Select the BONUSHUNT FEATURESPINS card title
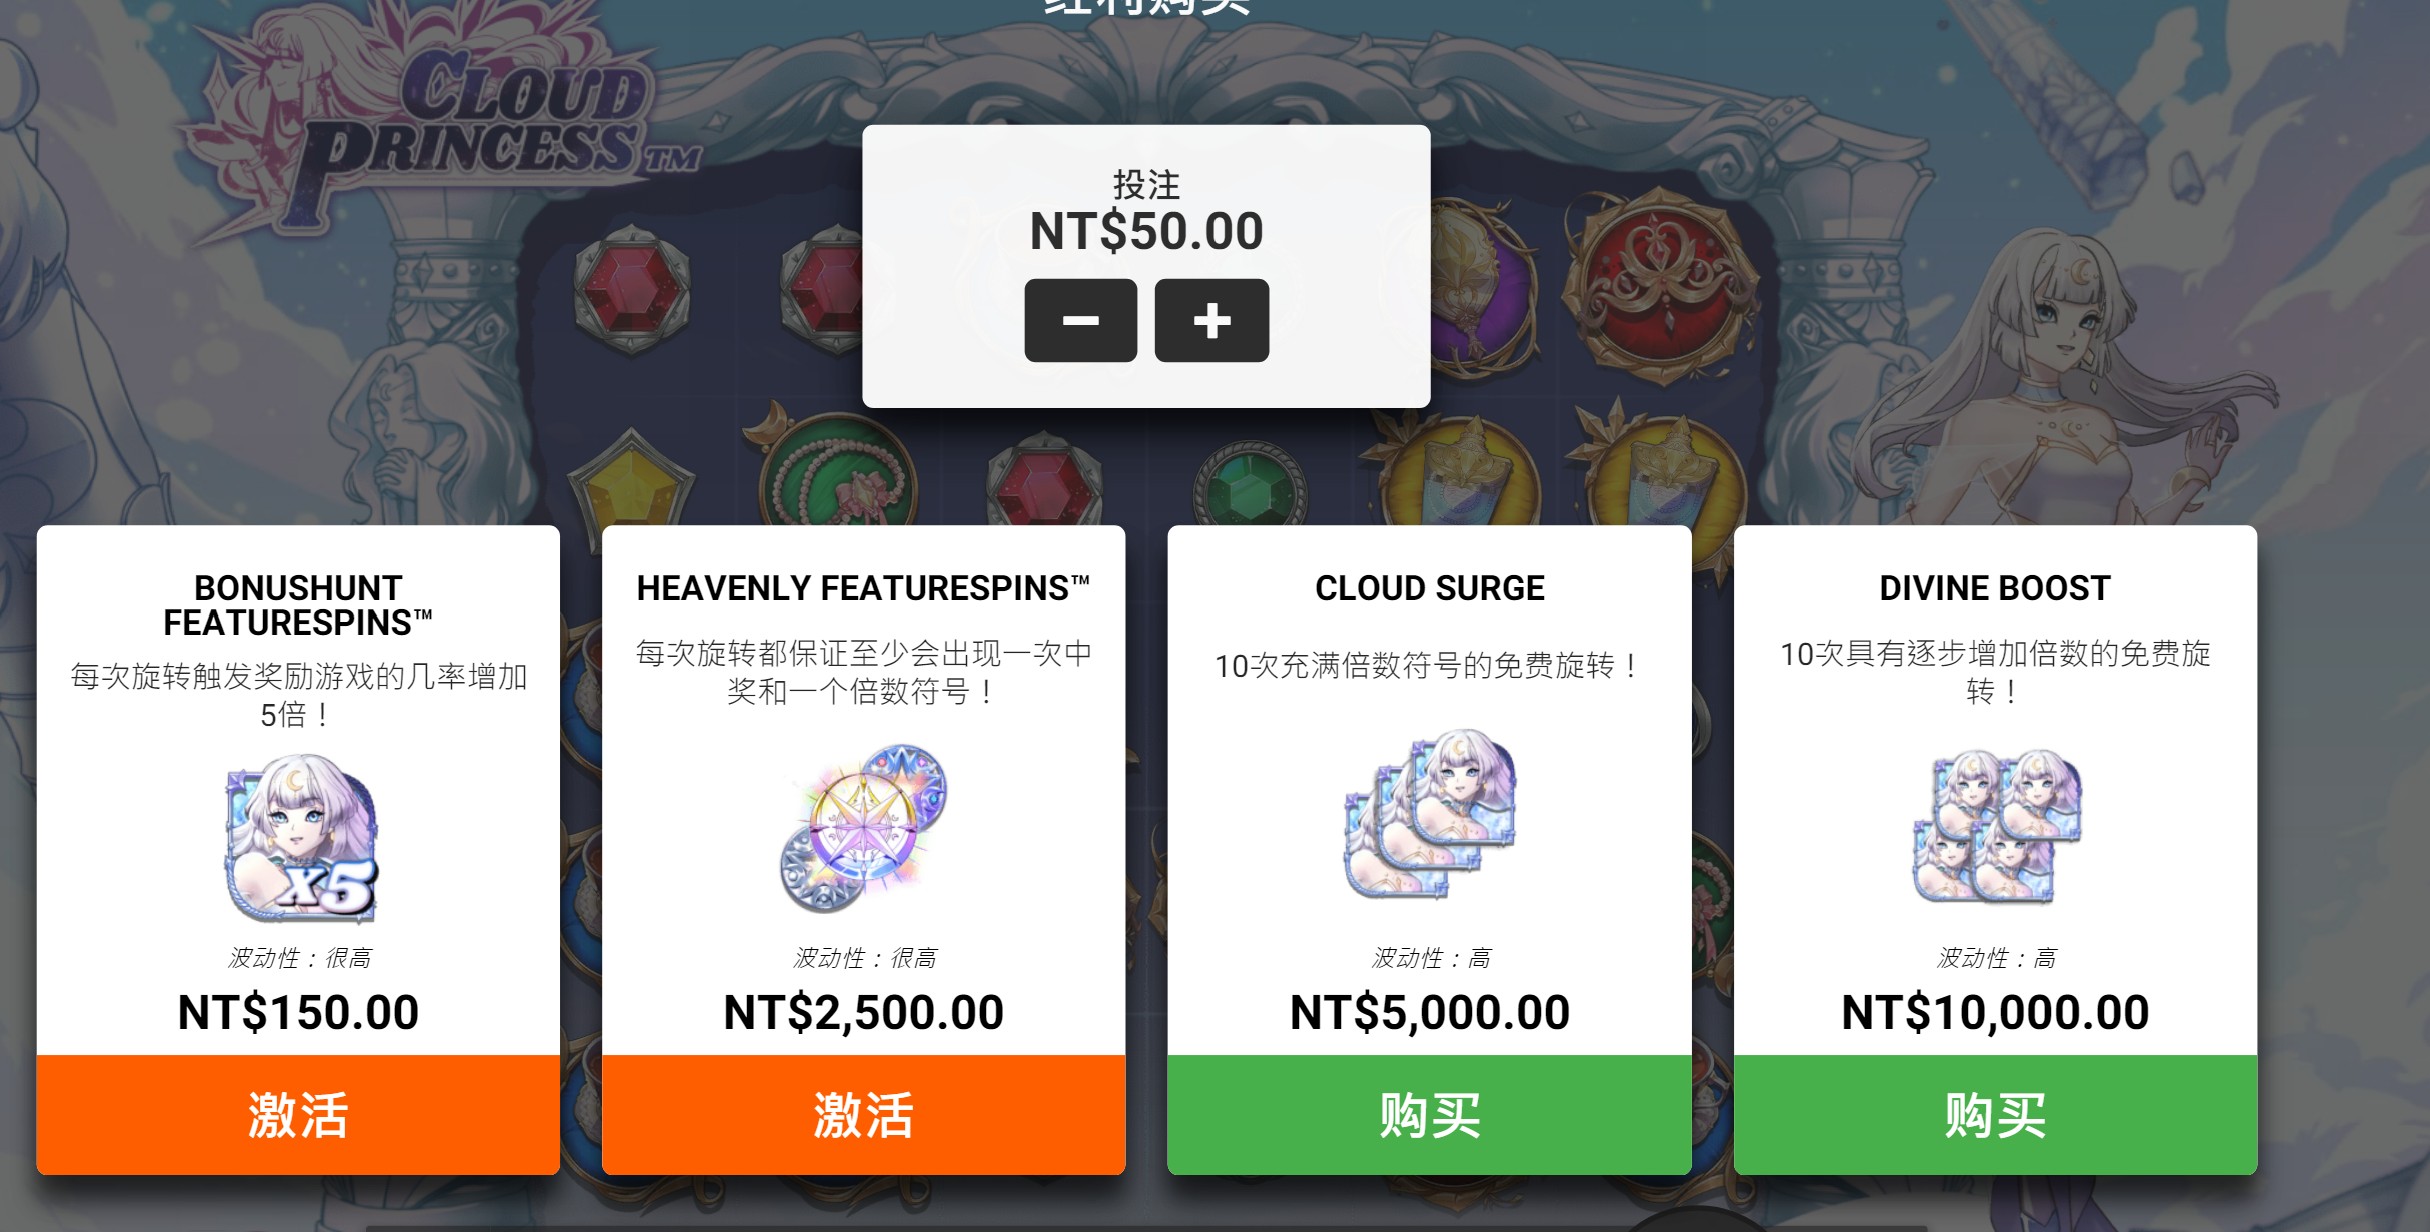Image resolution: width=2430 pixels, height=1232 pixels. click(298, 605)
